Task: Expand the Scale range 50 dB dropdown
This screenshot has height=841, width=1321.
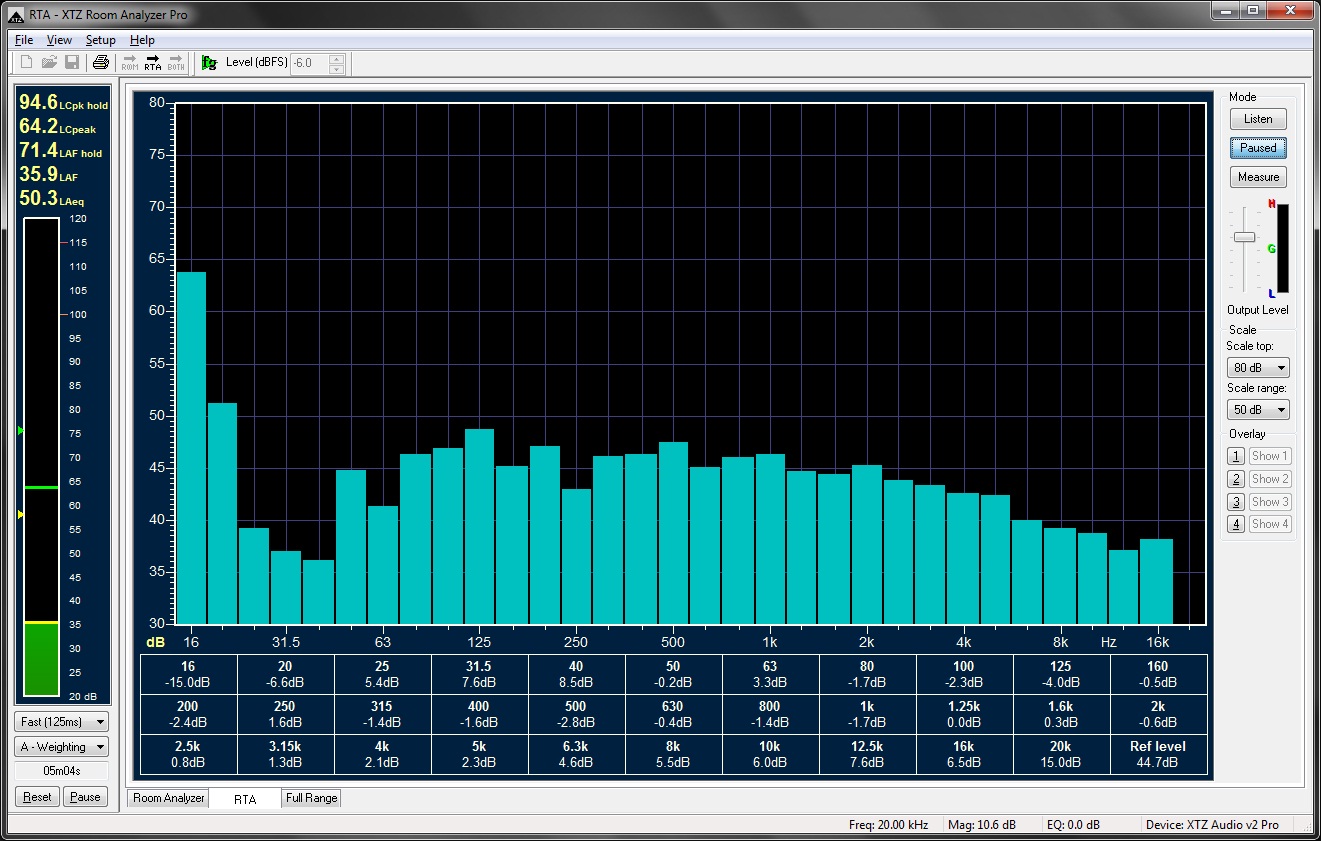Action: click(1258, 410)
